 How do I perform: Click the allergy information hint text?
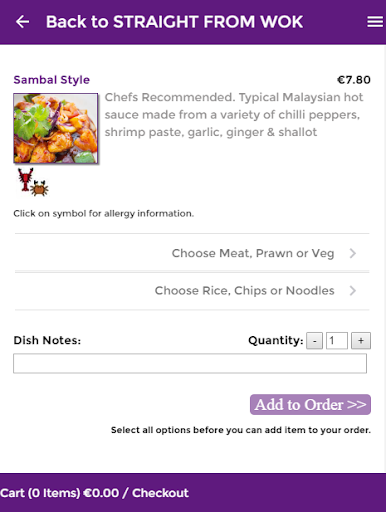(104, 214)
